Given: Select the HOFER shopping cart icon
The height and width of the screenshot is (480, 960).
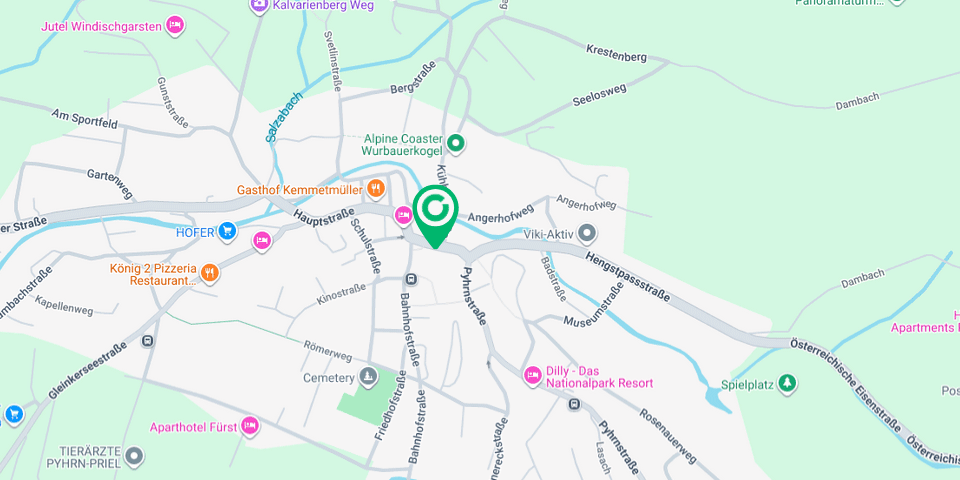Looking at the screenshot, I should (x=227, y=231).
